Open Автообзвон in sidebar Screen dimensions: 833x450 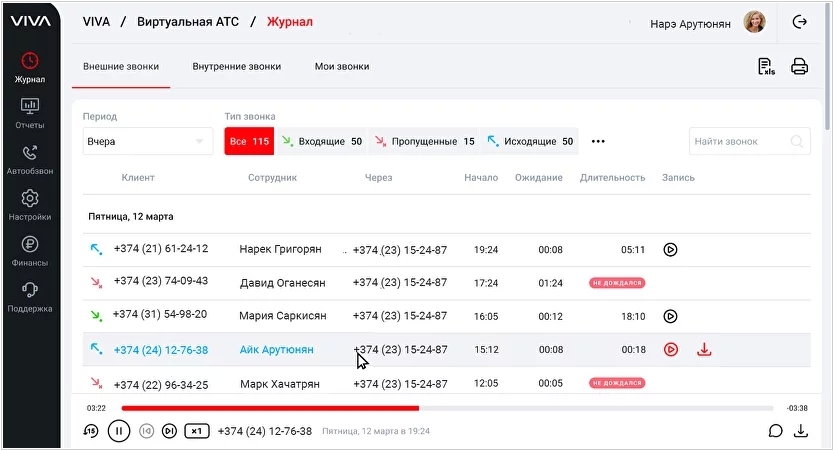click(x=30, y=159)
